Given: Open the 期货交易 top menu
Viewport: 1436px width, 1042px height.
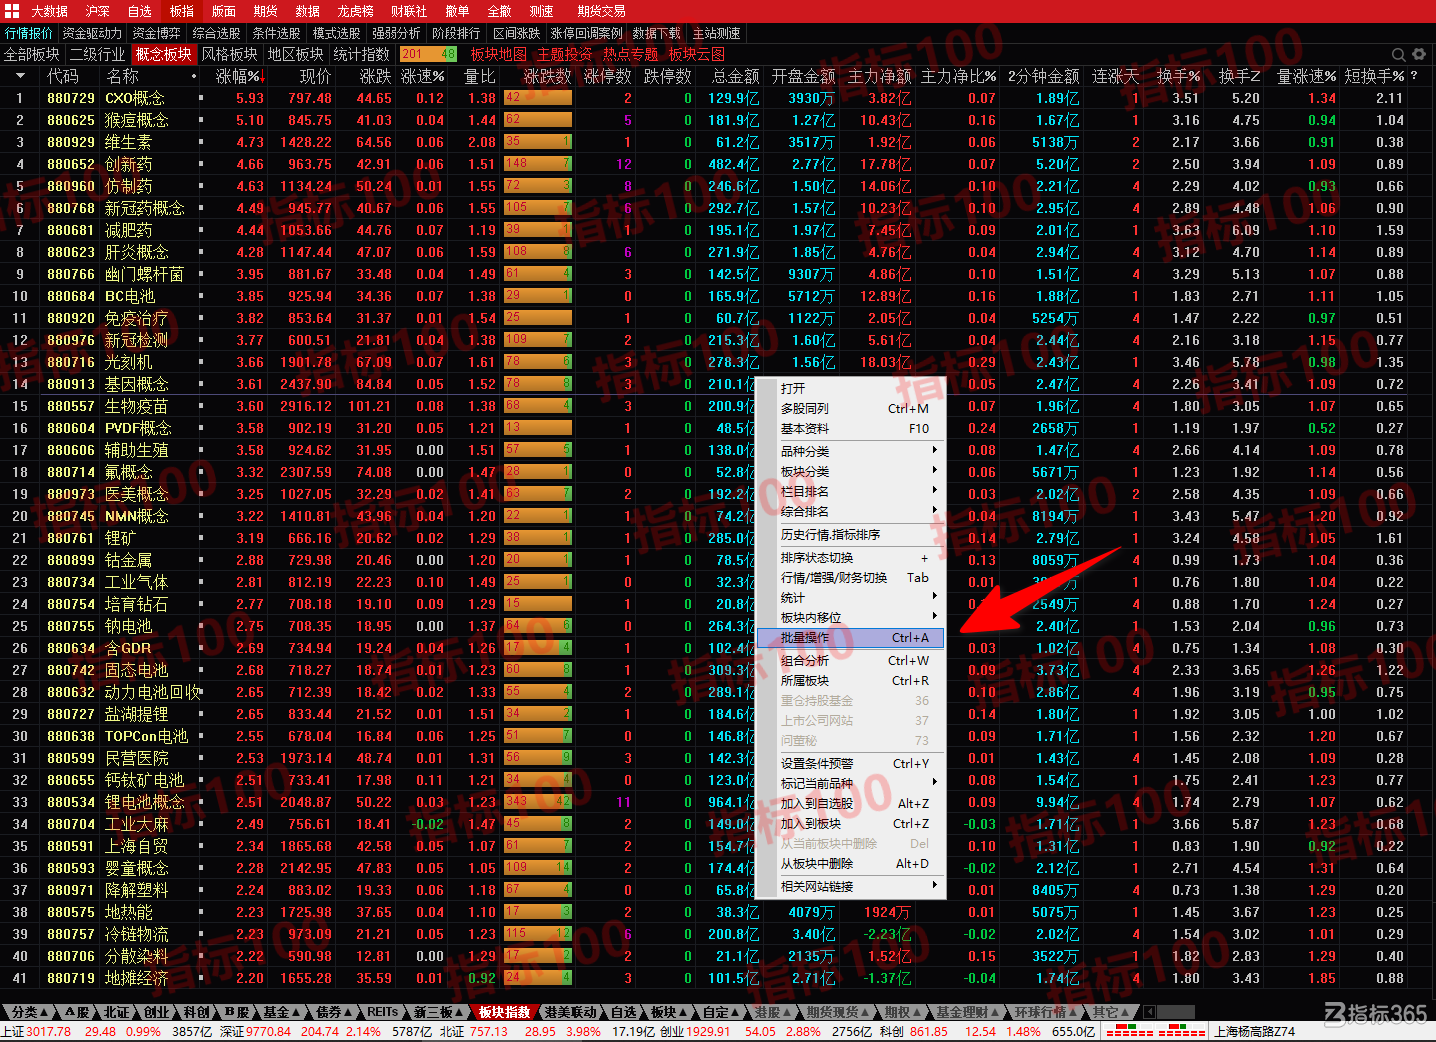Looking at the screenshot, I should coord(601,11).
